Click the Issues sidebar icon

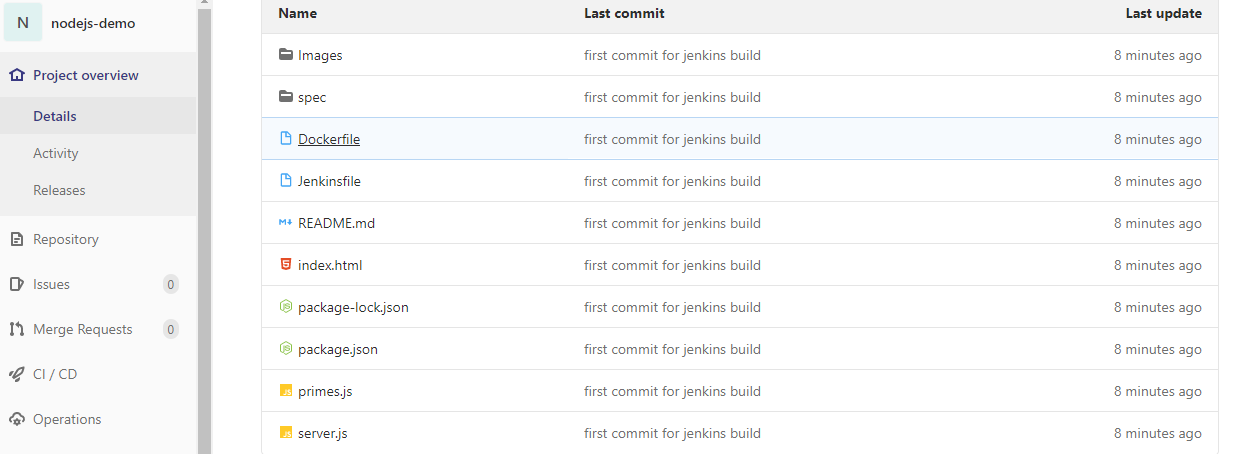tap(16, 284)
